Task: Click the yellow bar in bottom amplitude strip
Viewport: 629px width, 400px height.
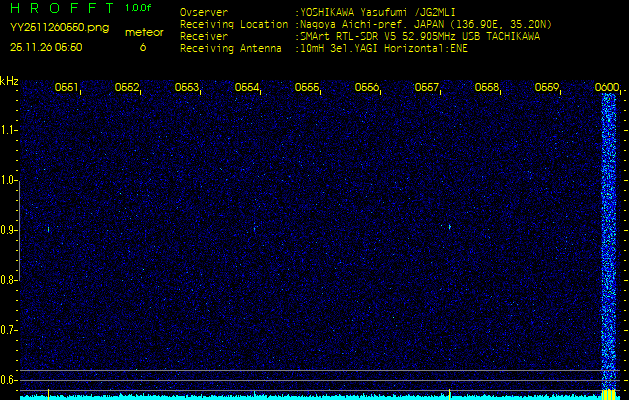Action: 607,395
